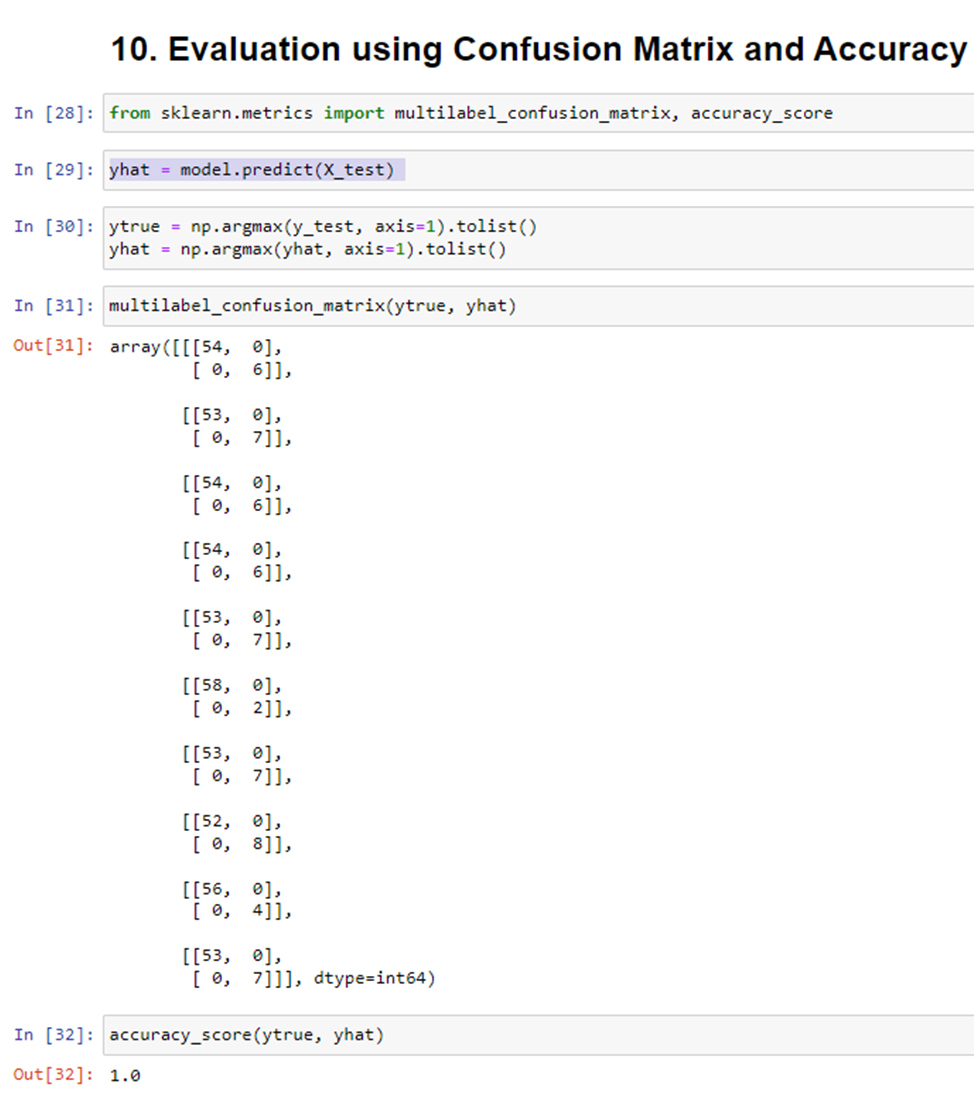Click the matrix row containing 56
The height and width of the screenshot is (1100, 974).
232,890
